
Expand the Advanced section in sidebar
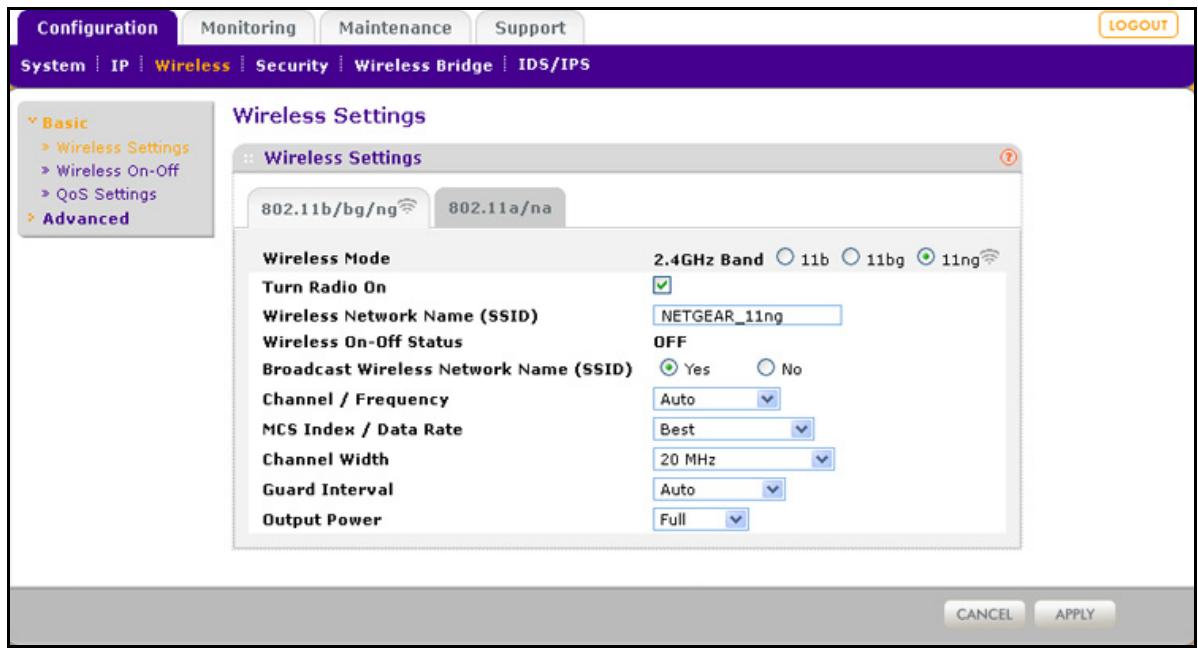tap(79, 219)
